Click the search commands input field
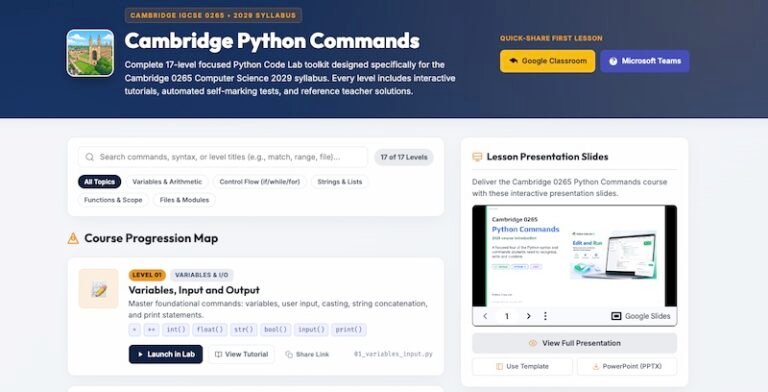This screenshot has width=768, height=392. (223, 157)
